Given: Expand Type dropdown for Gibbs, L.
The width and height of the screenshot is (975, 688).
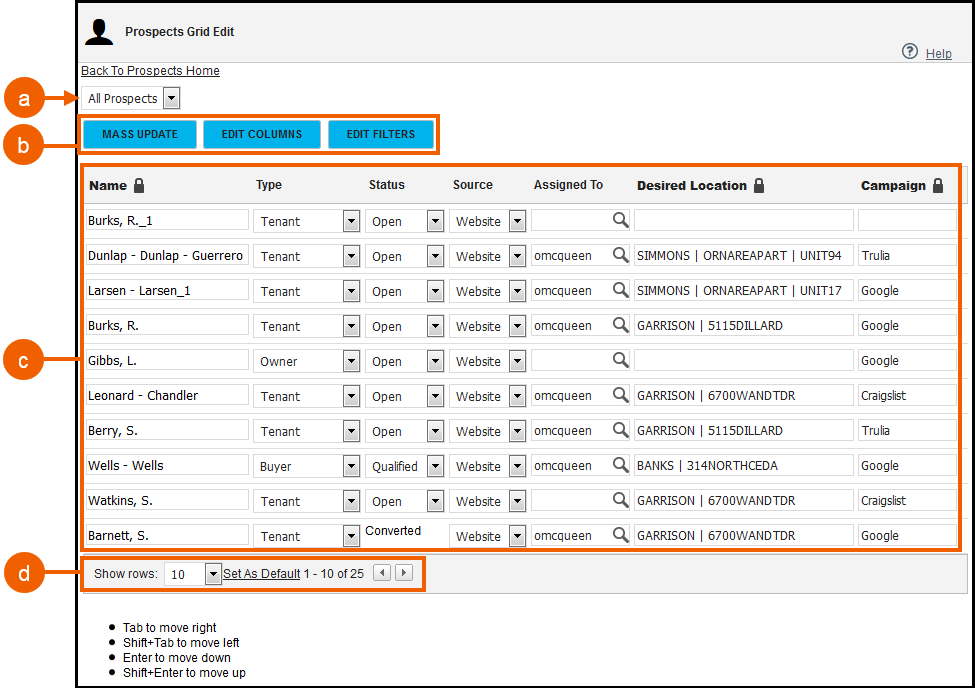Looking at the screenshot, I should click(351, 361).
